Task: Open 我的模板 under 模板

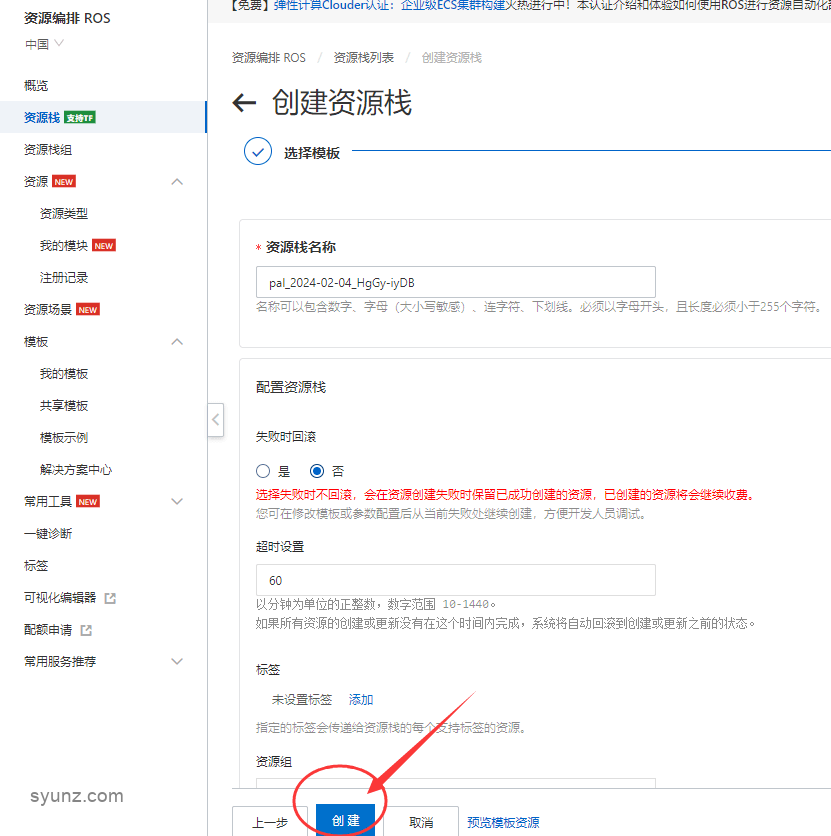Action: 64,374
